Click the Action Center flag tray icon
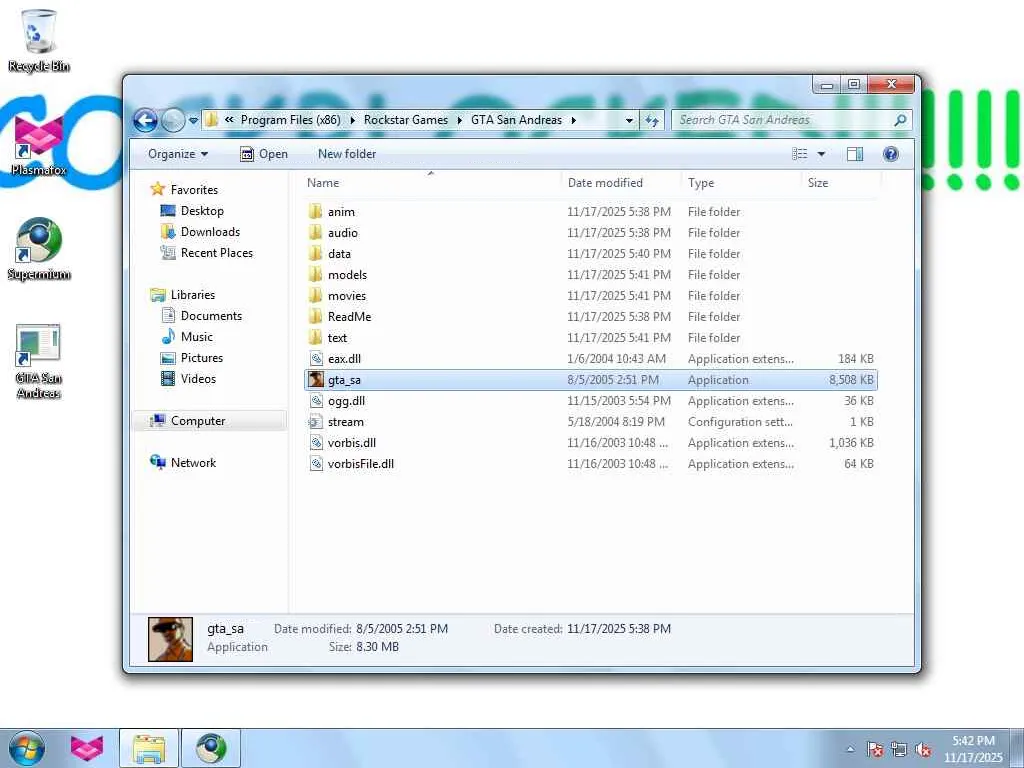Image resolution: width=1024 pixels, height=768 pixels. pyautogui.click(x=875, y=750)
